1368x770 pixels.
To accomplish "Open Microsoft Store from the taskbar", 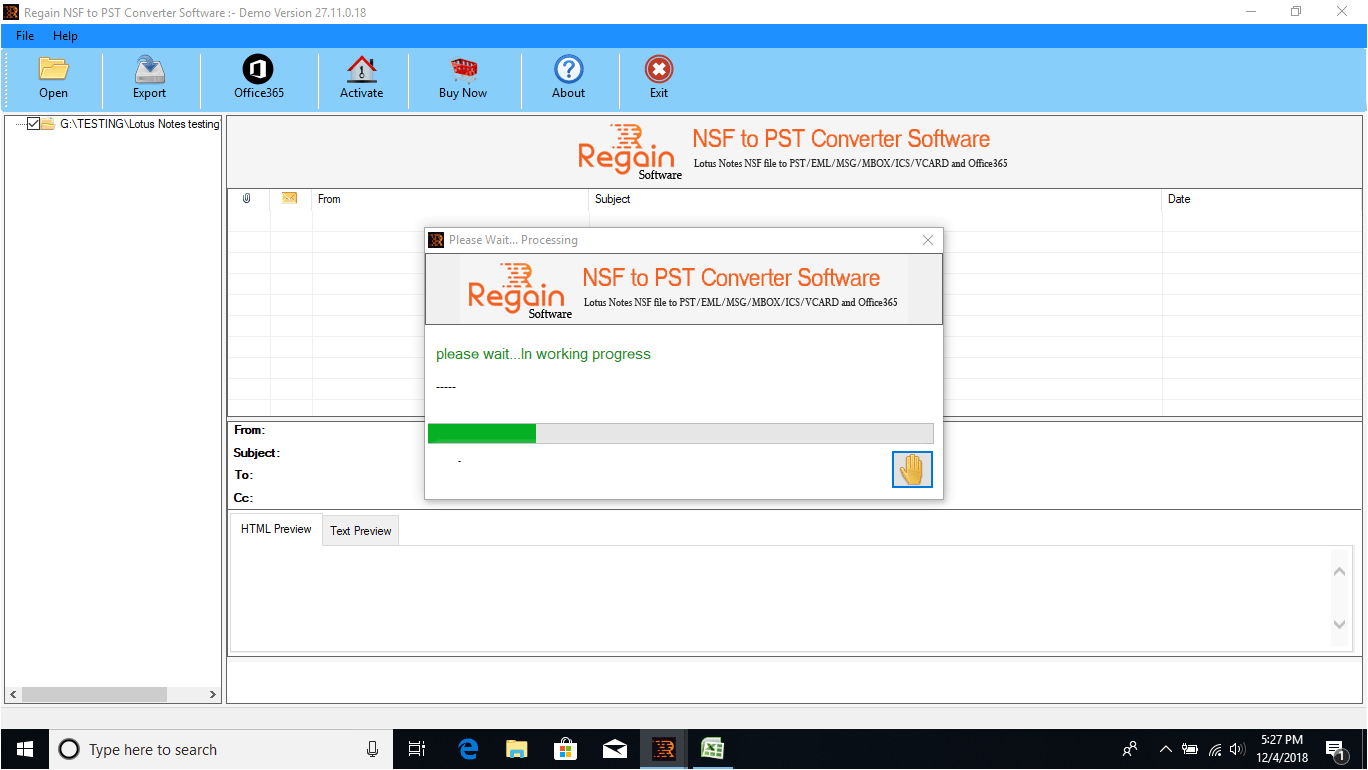I will pos(565,749).
